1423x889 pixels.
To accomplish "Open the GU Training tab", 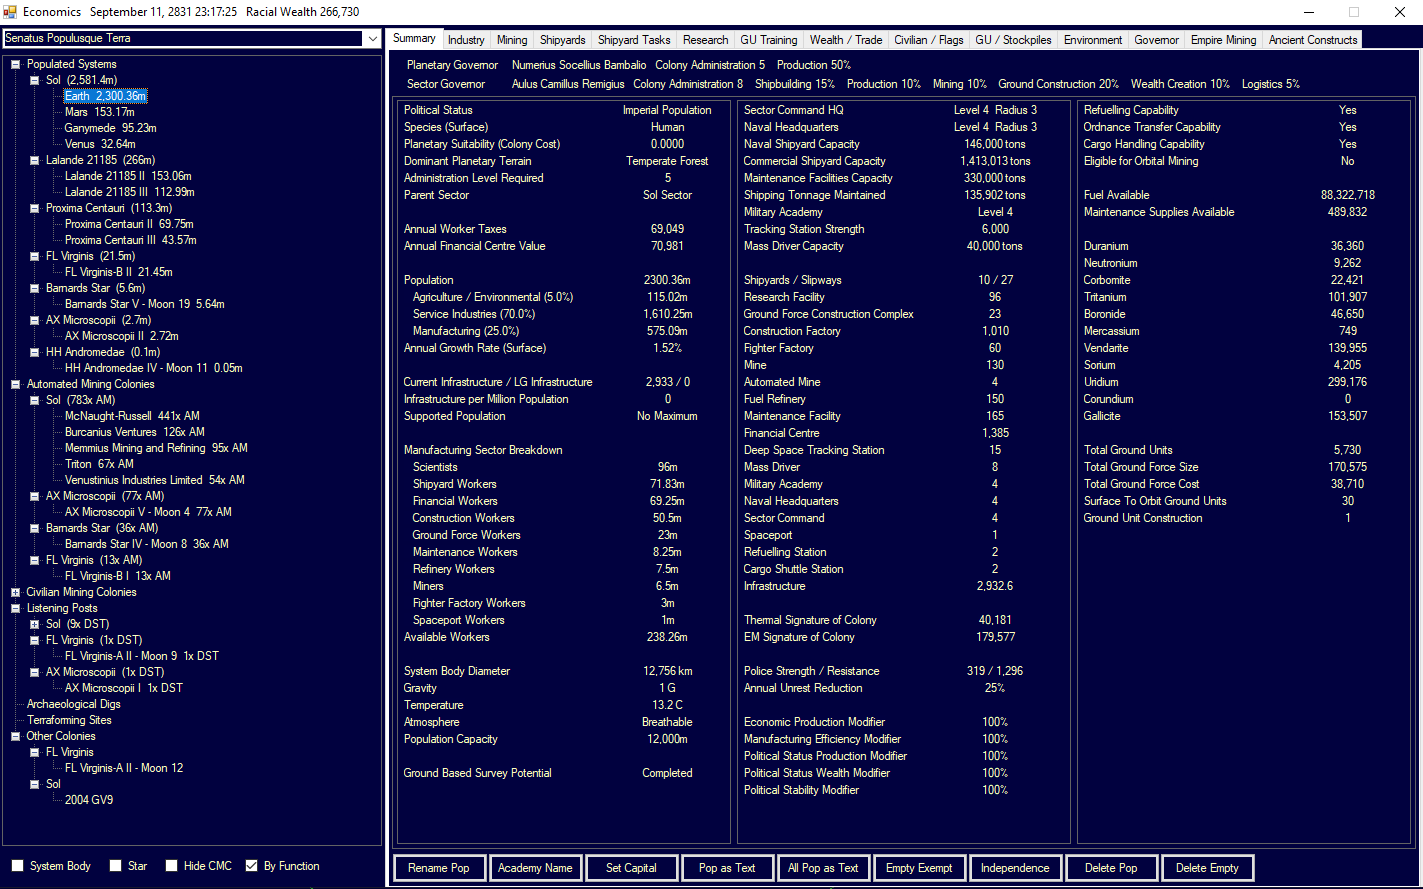I will click(x=769, y=40).
